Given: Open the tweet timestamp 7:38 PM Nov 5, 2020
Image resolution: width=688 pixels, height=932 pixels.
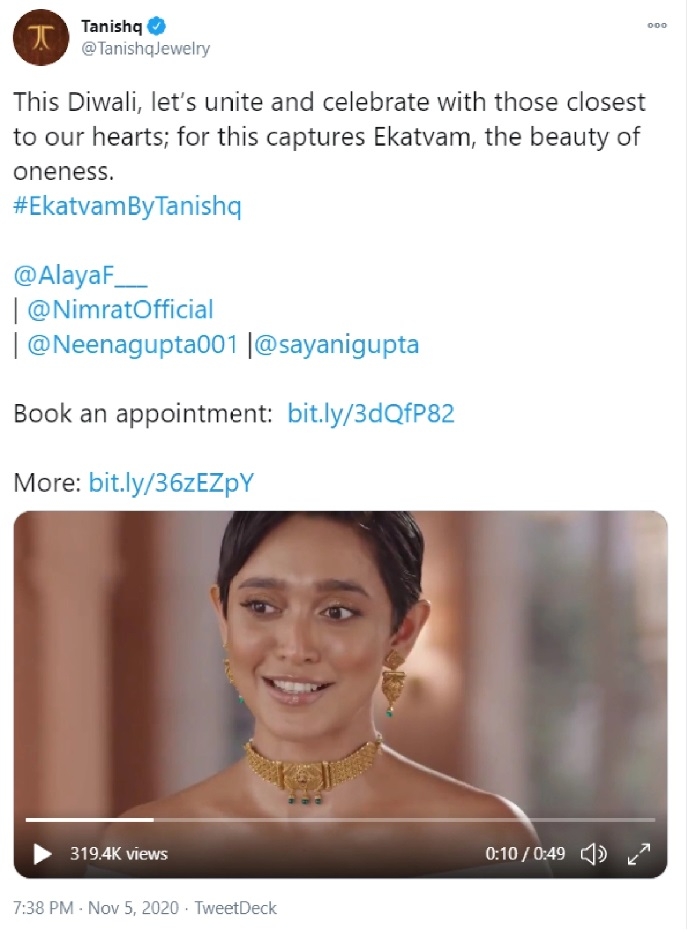Looking at the screenshot, I should pyautogui.click(x=96, y=908).
